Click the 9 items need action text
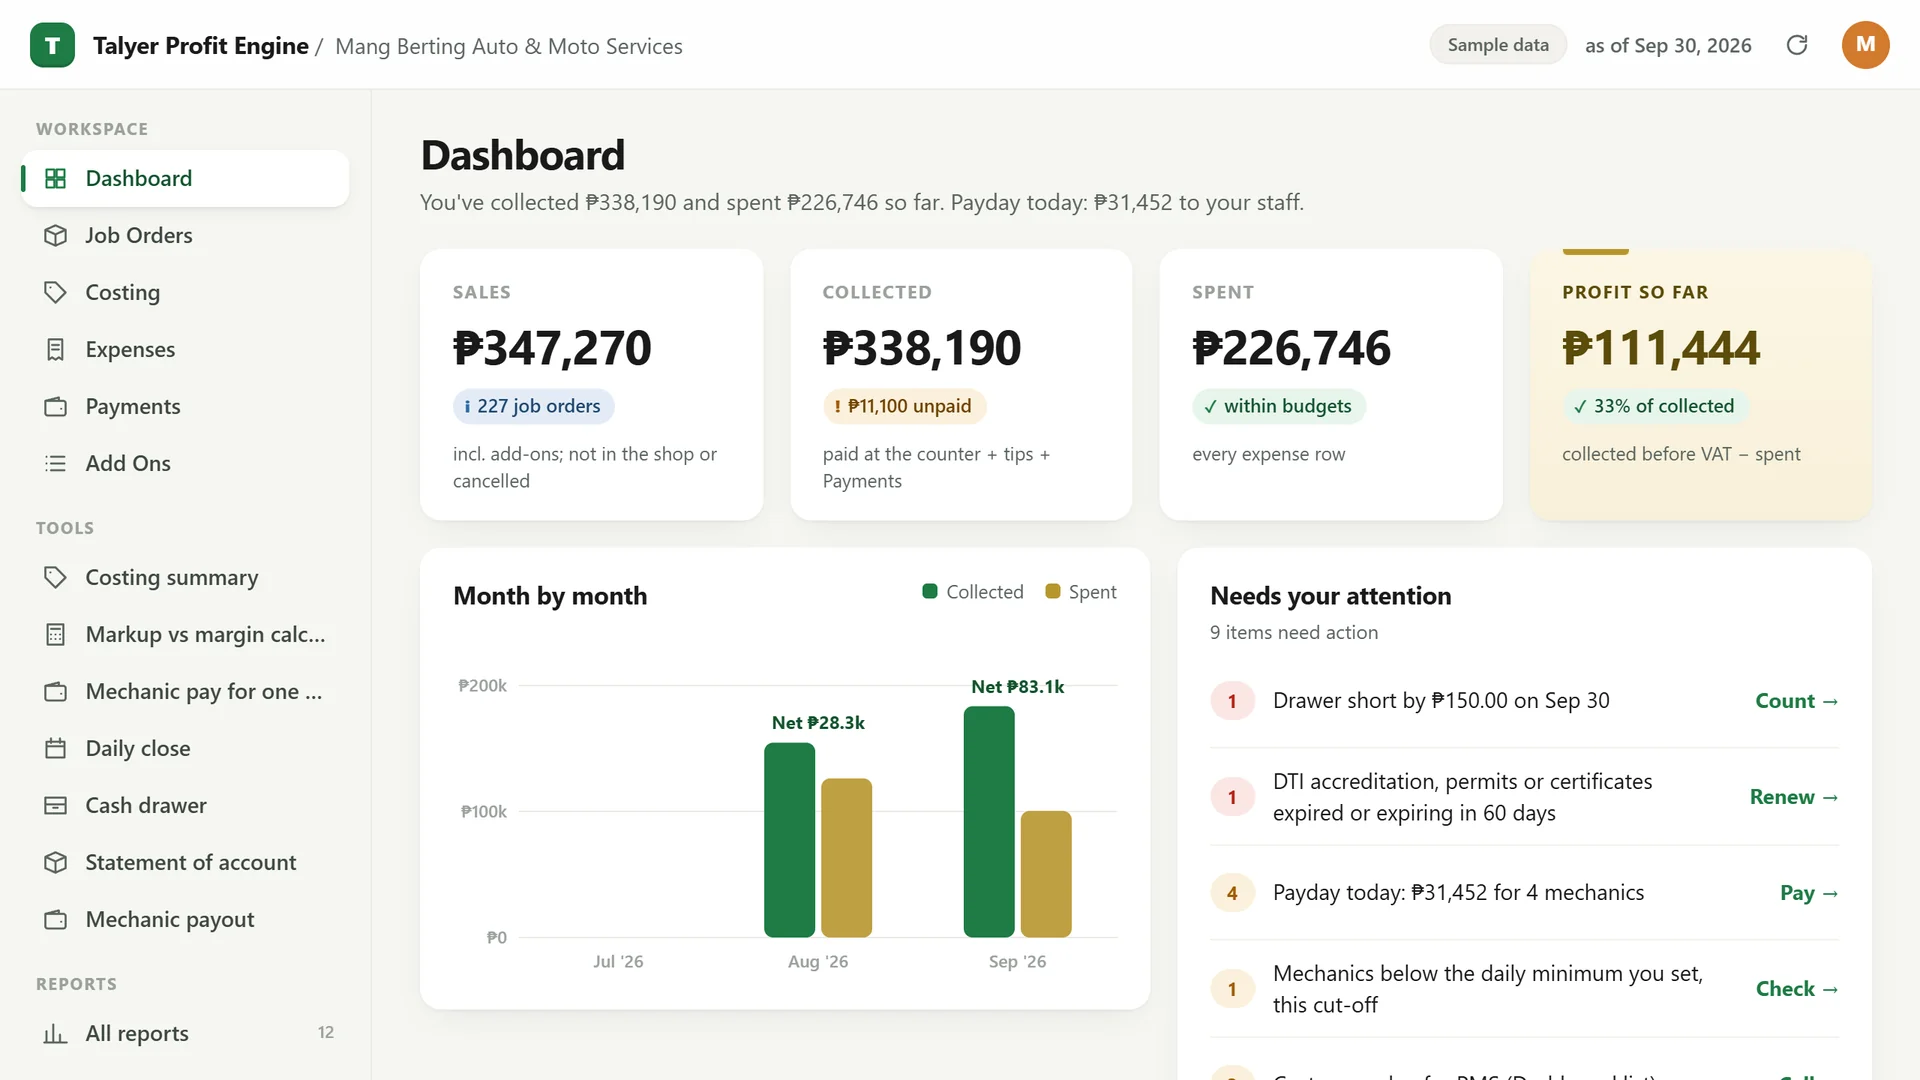This screenshot has width=1920, height=1080. [1294, 632]
